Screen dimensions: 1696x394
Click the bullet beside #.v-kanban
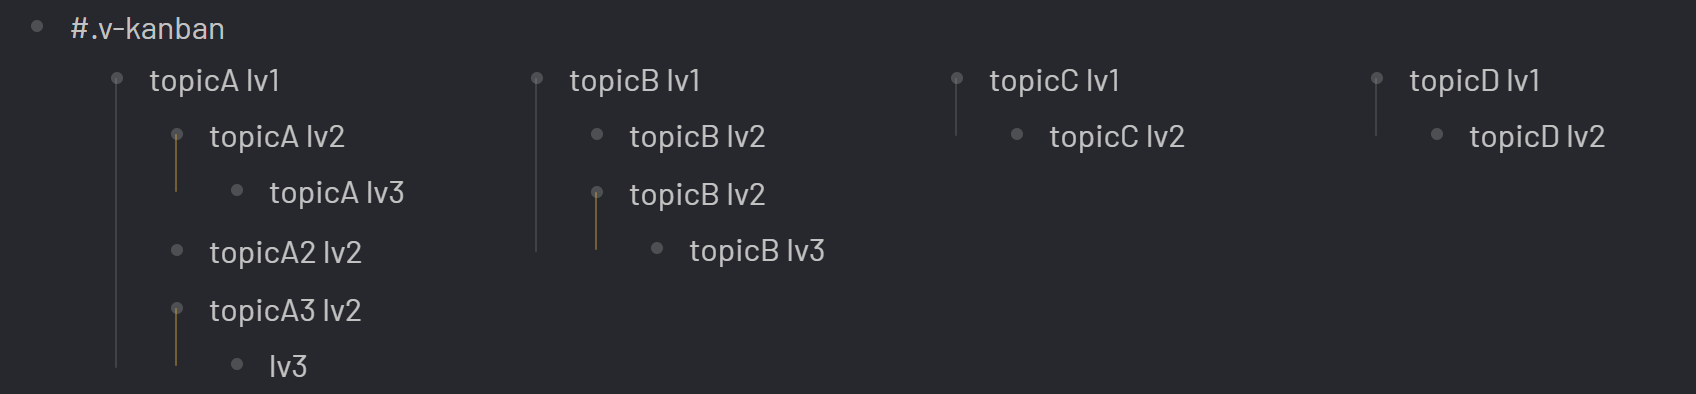(x=37, y=27)
